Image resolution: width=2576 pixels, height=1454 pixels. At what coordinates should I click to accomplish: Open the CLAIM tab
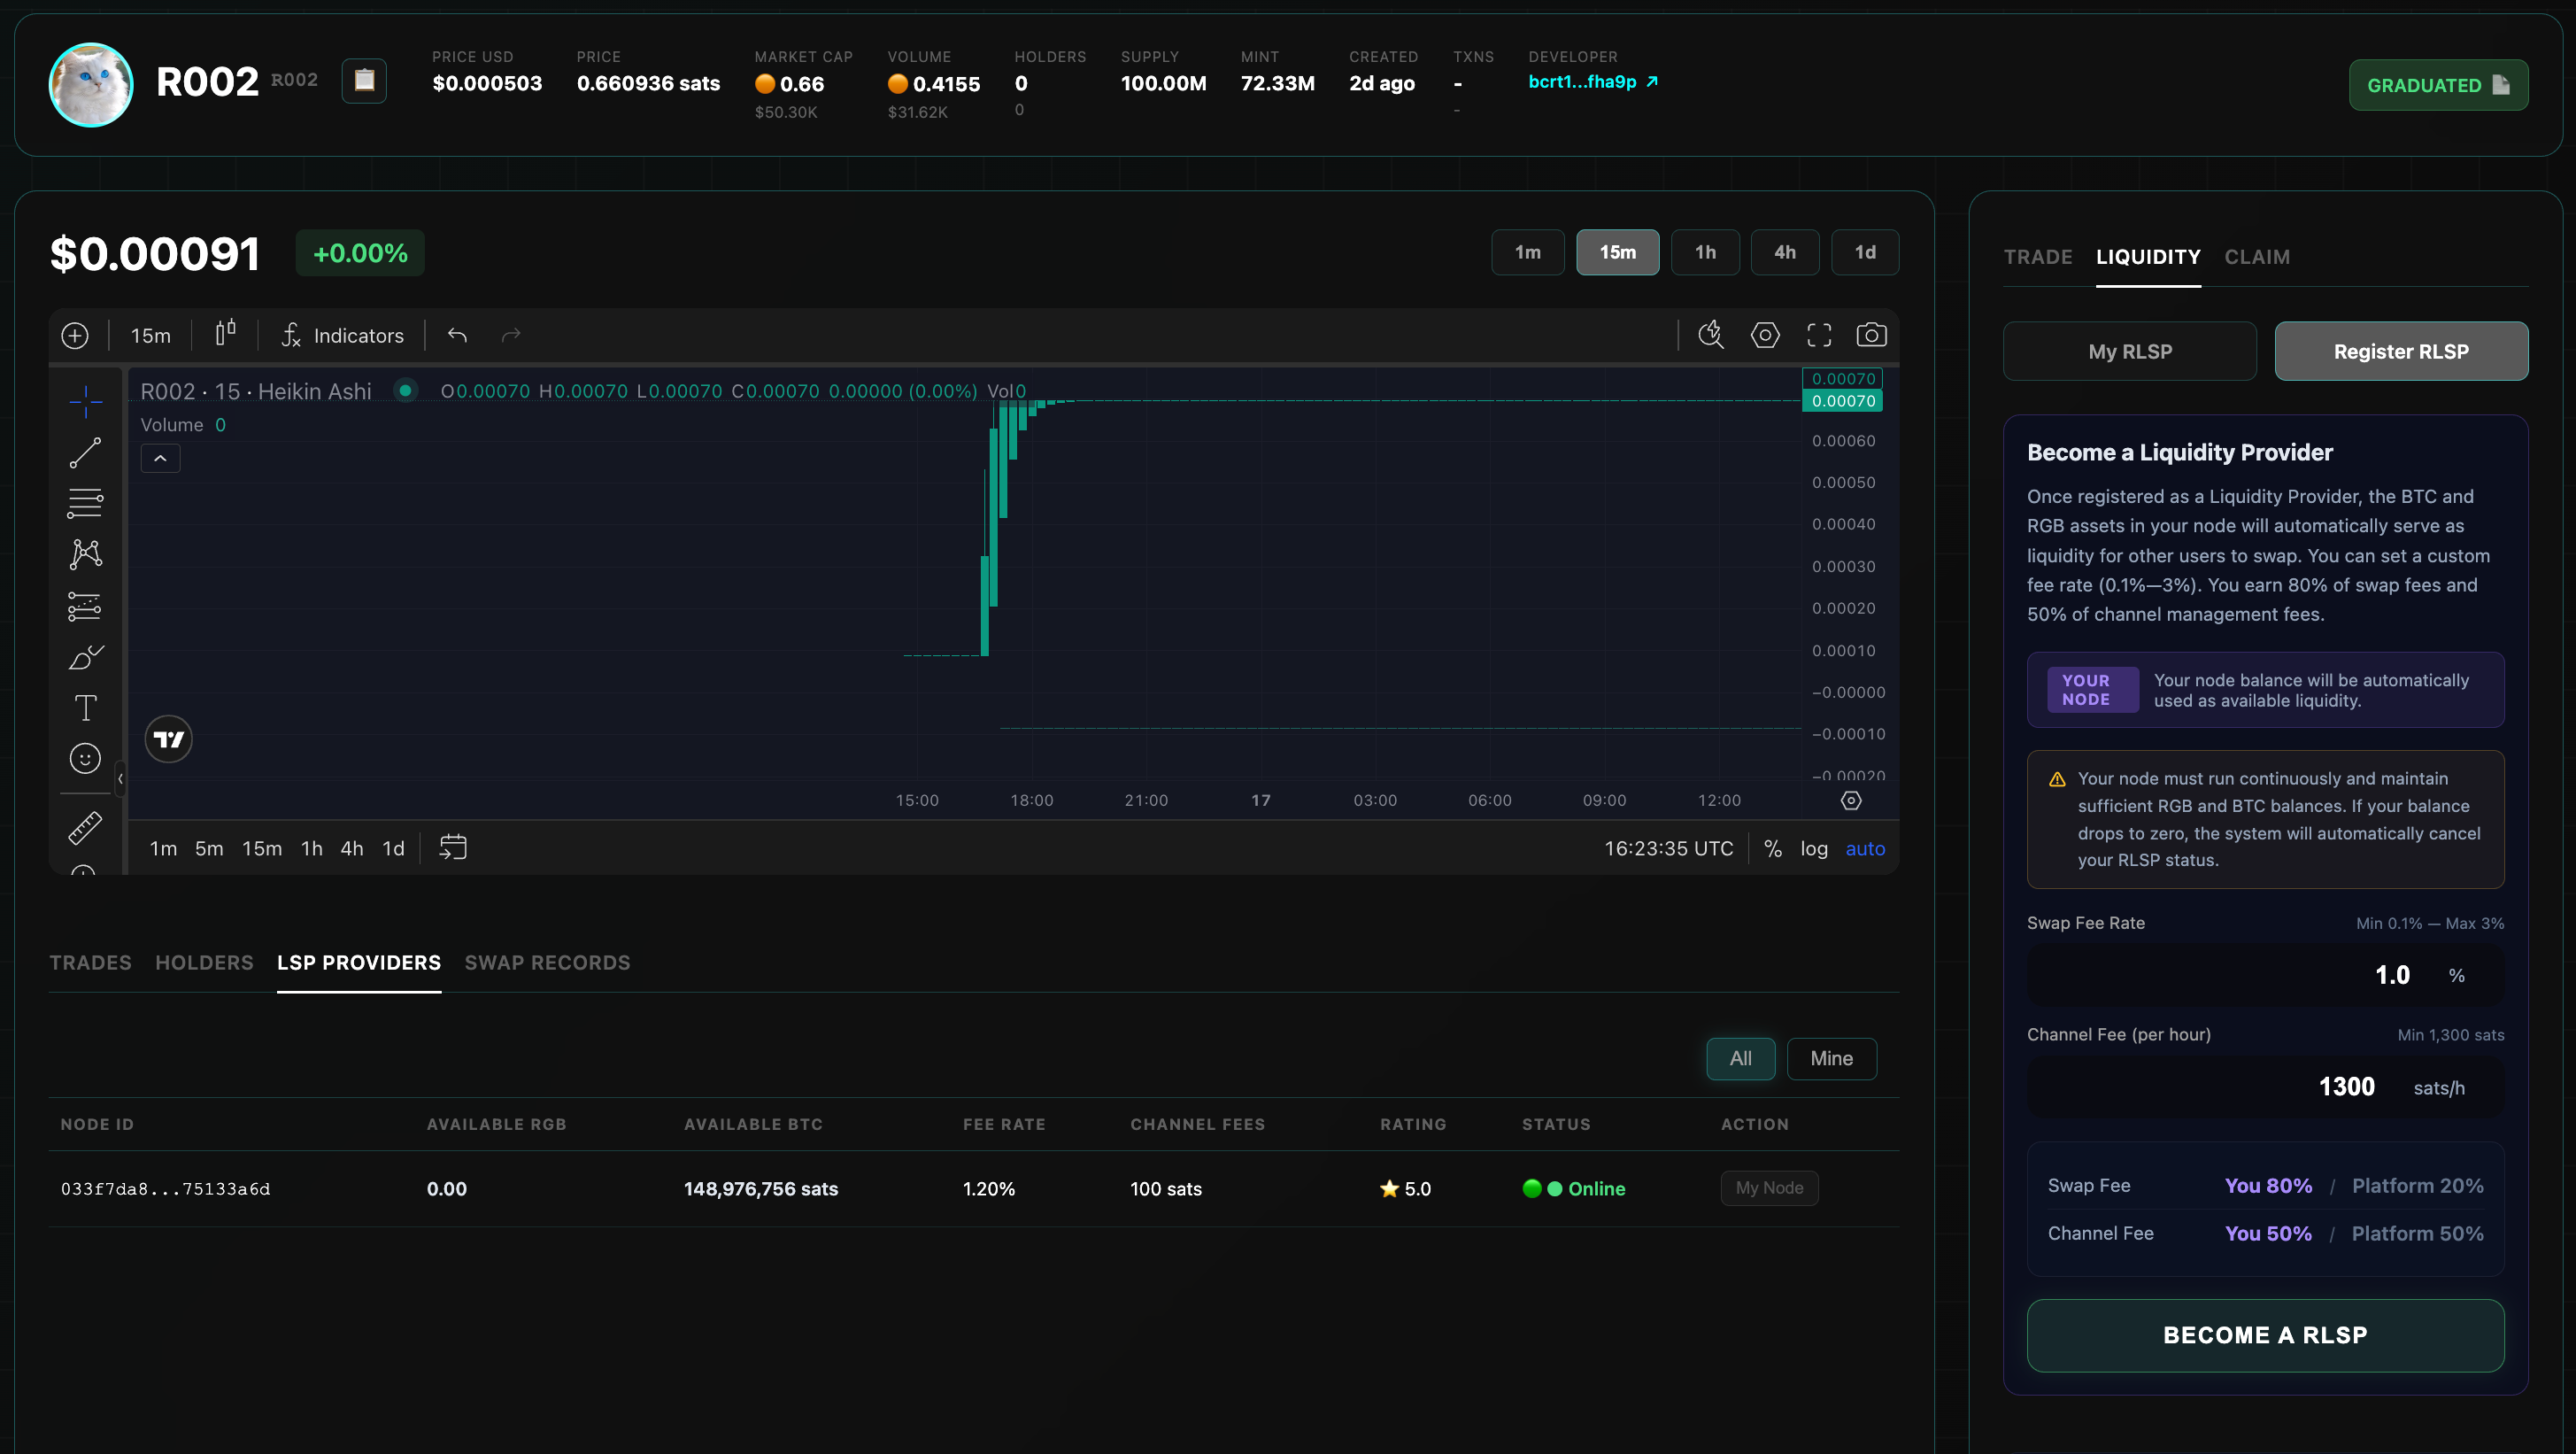(x=2257, y=257)
